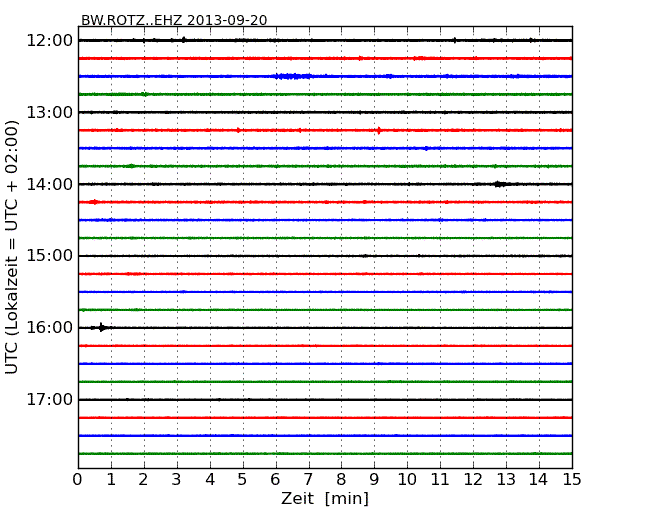650x520 pixels.
Task: Click x-axis tick label 13
Action: (x=506, y=480)
